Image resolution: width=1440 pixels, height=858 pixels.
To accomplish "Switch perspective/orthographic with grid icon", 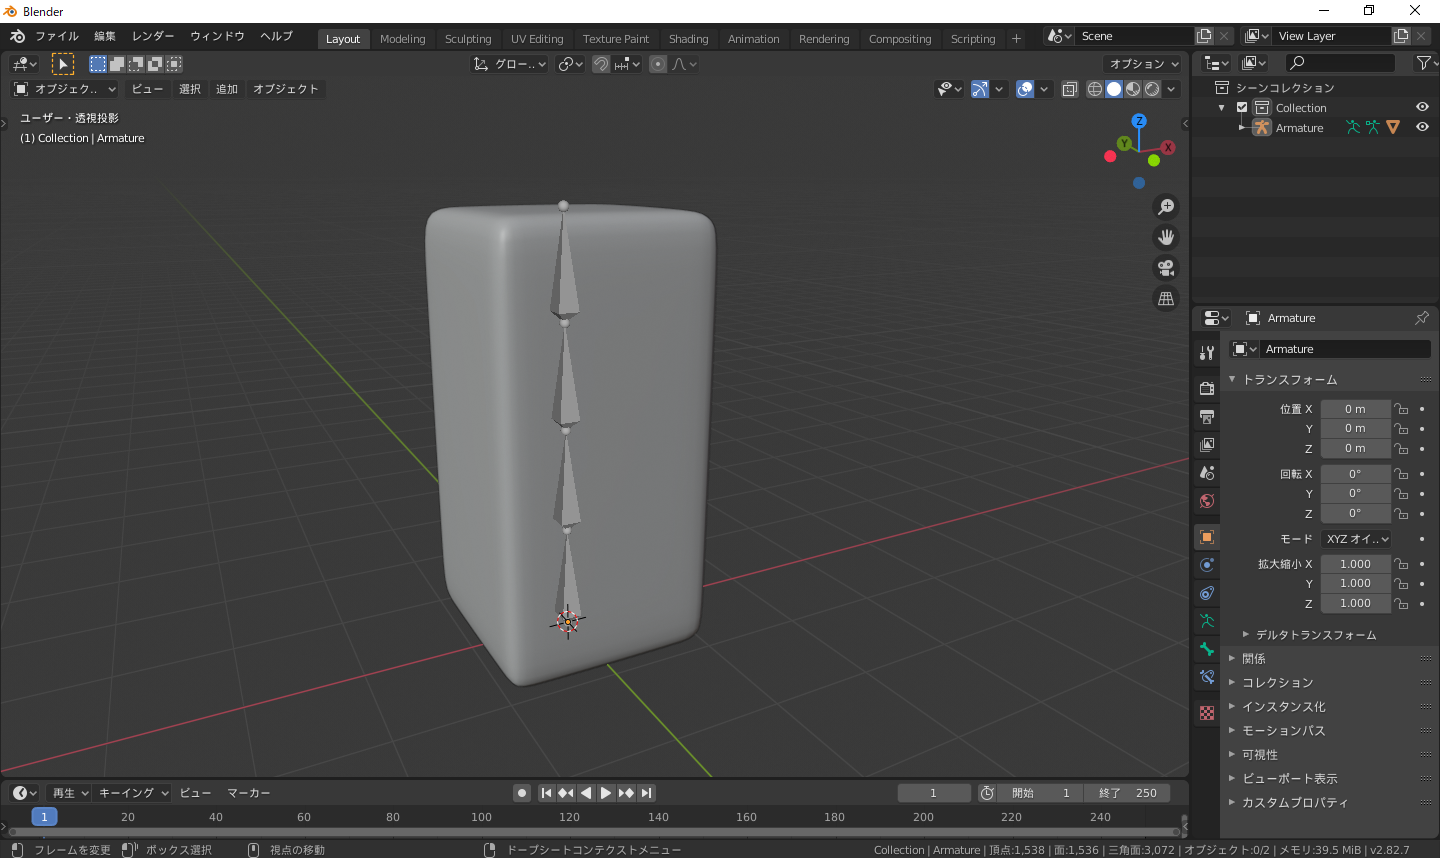I will click(1166, 298).
